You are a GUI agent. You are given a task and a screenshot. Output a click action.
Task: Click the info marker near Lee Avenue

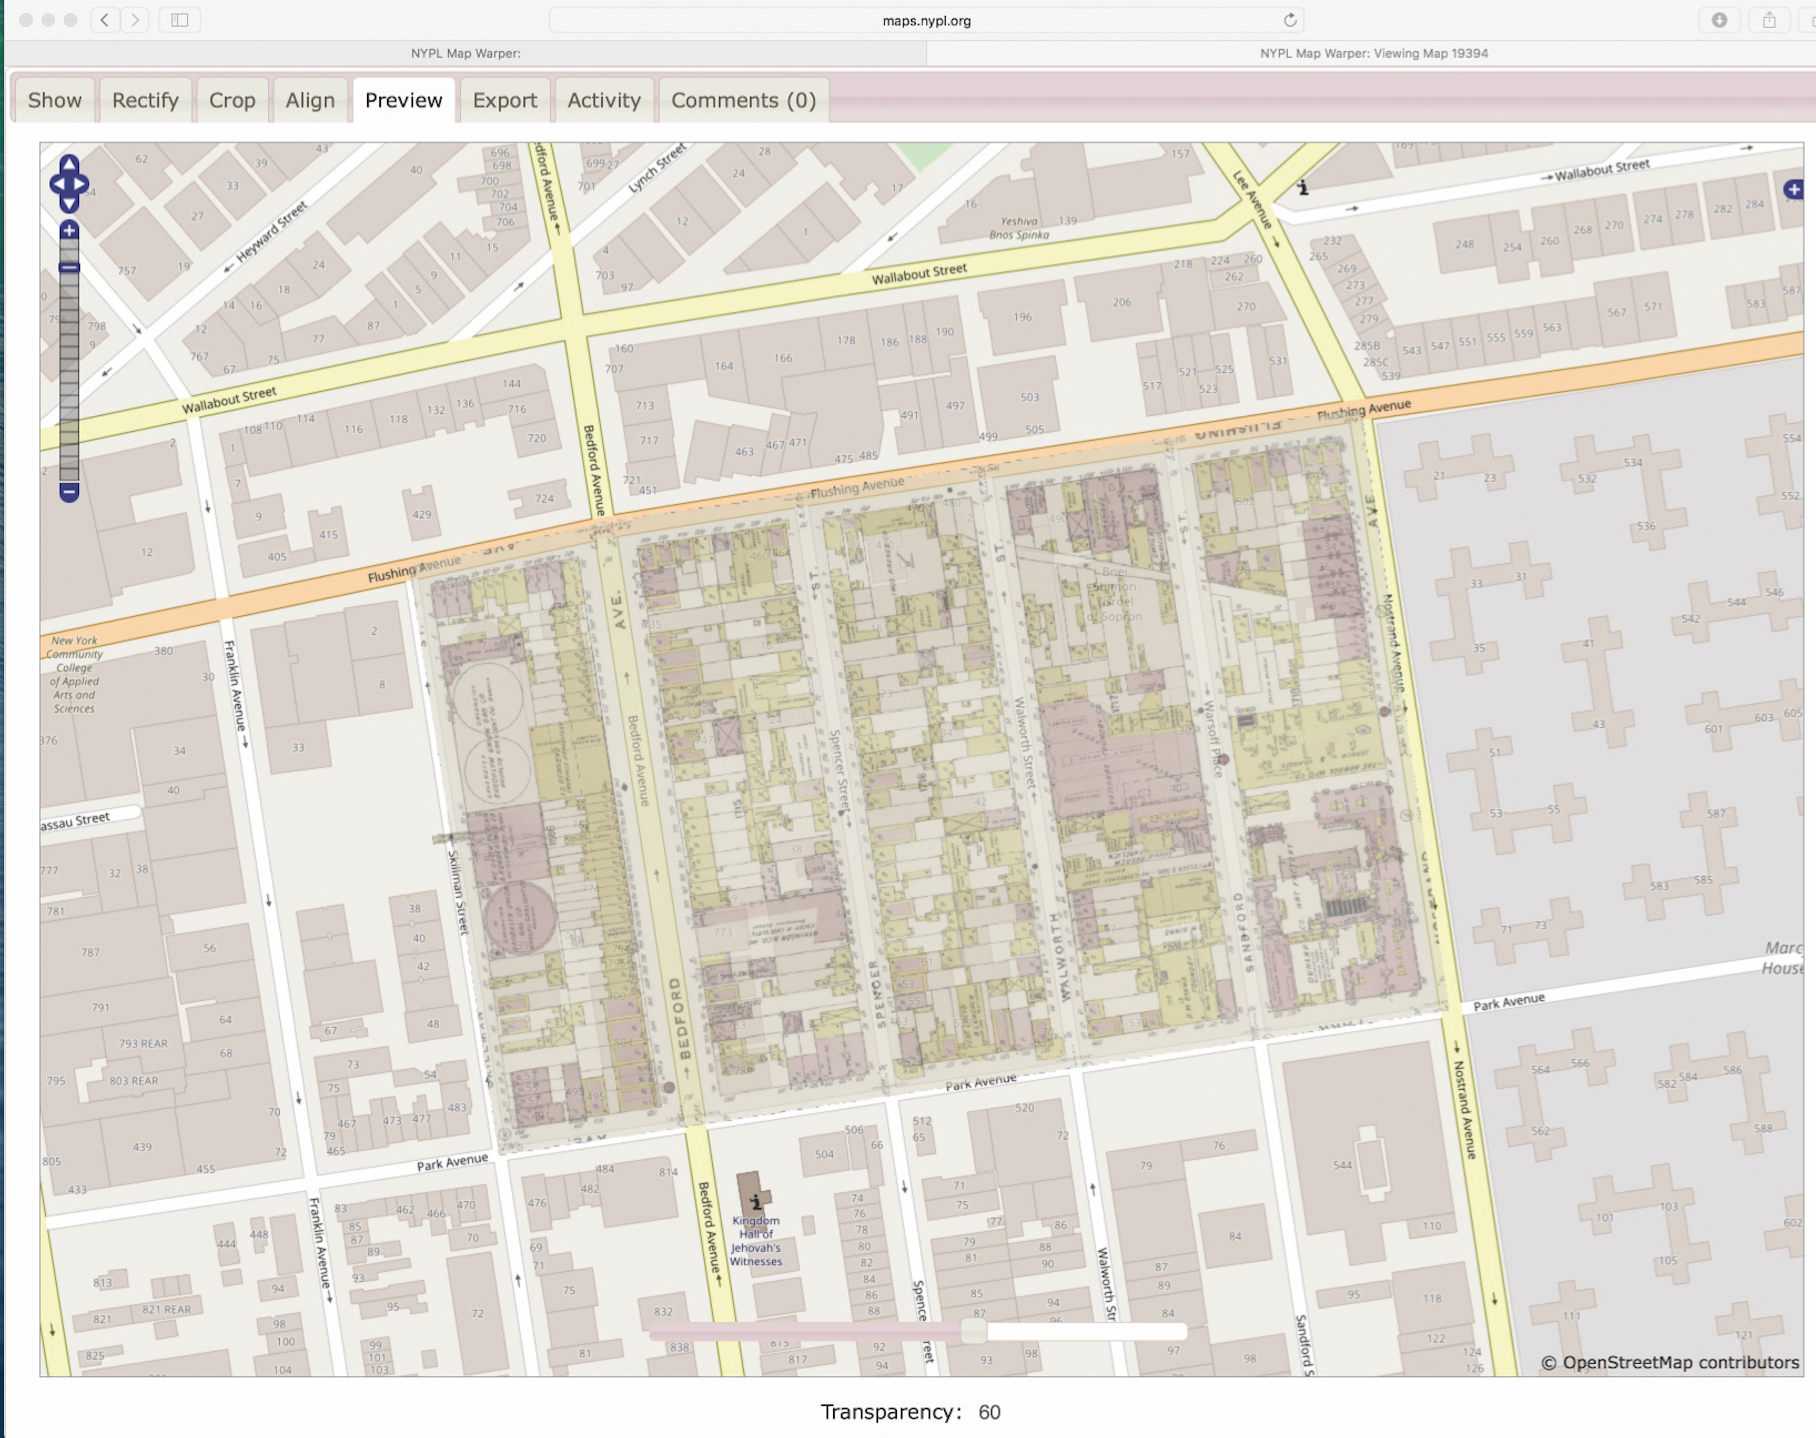pyautogui.click(x=1303, y=186)
